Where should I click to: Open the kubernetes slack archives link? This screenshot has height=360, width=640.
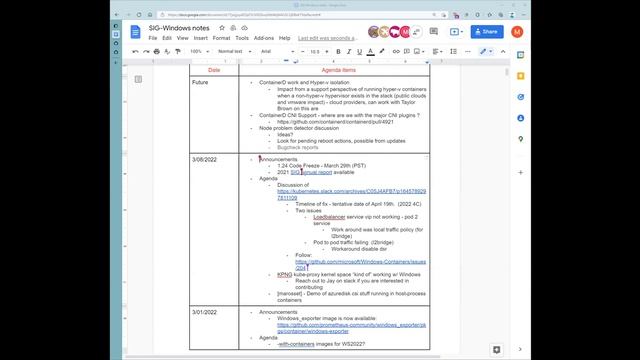[x=351, y=194]
